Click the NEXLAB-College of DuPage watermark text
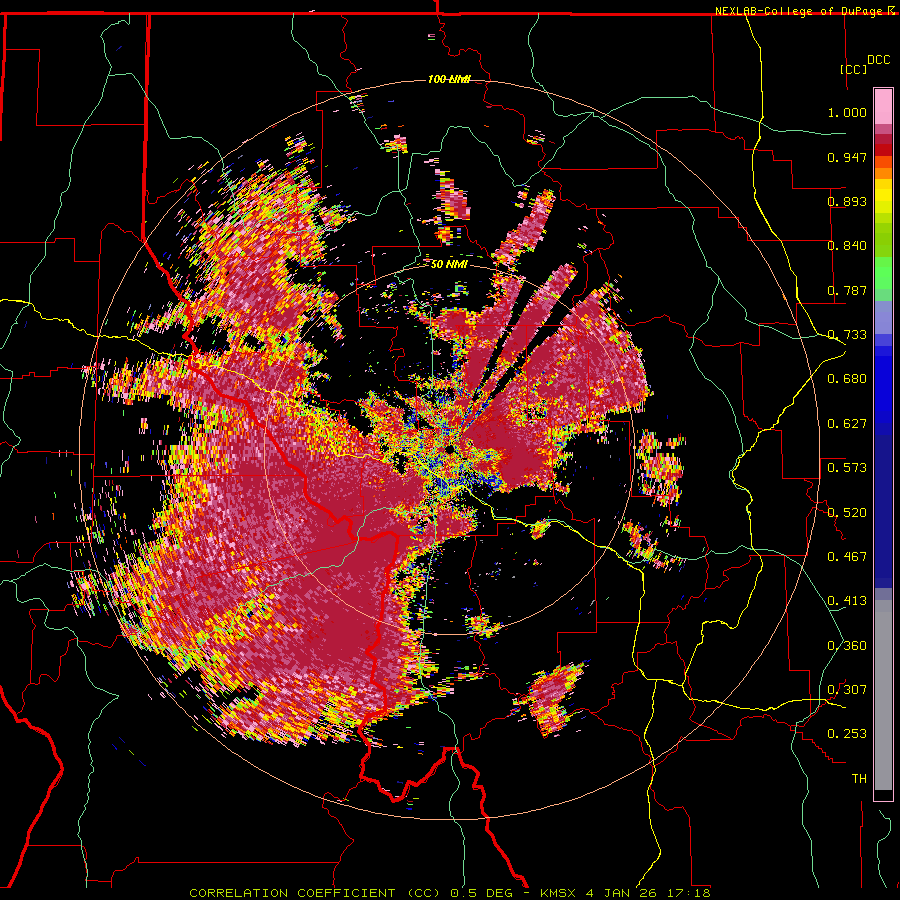This screenshot has width=900, height=900. 804,11
